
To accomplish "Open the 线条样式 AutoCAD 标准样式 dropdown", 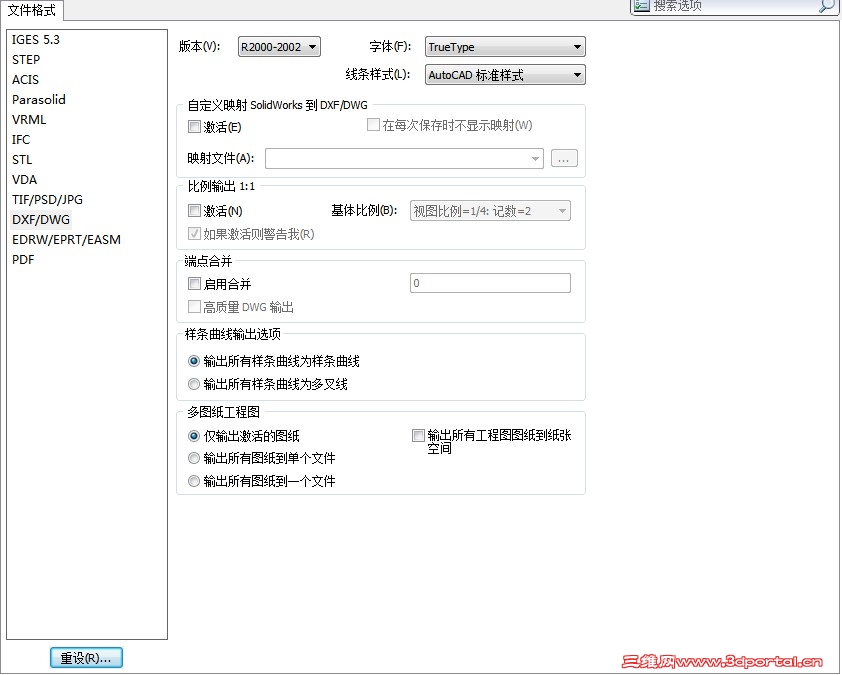I will pos(578,74).
